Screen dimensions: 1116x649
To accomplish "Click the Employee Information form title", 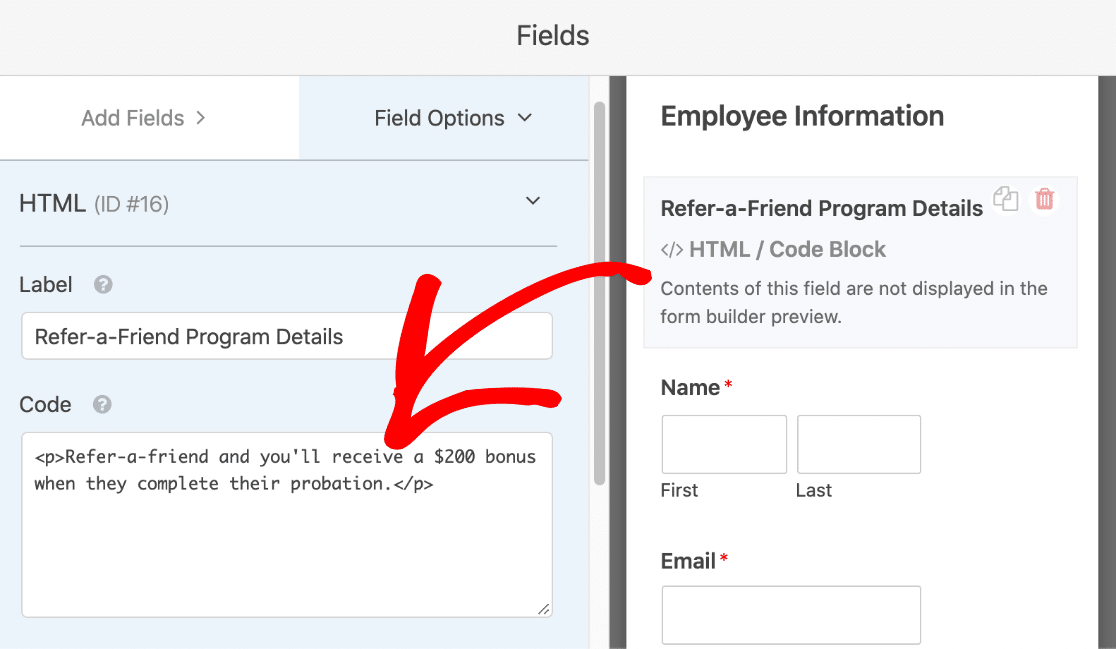I will 802,116.
